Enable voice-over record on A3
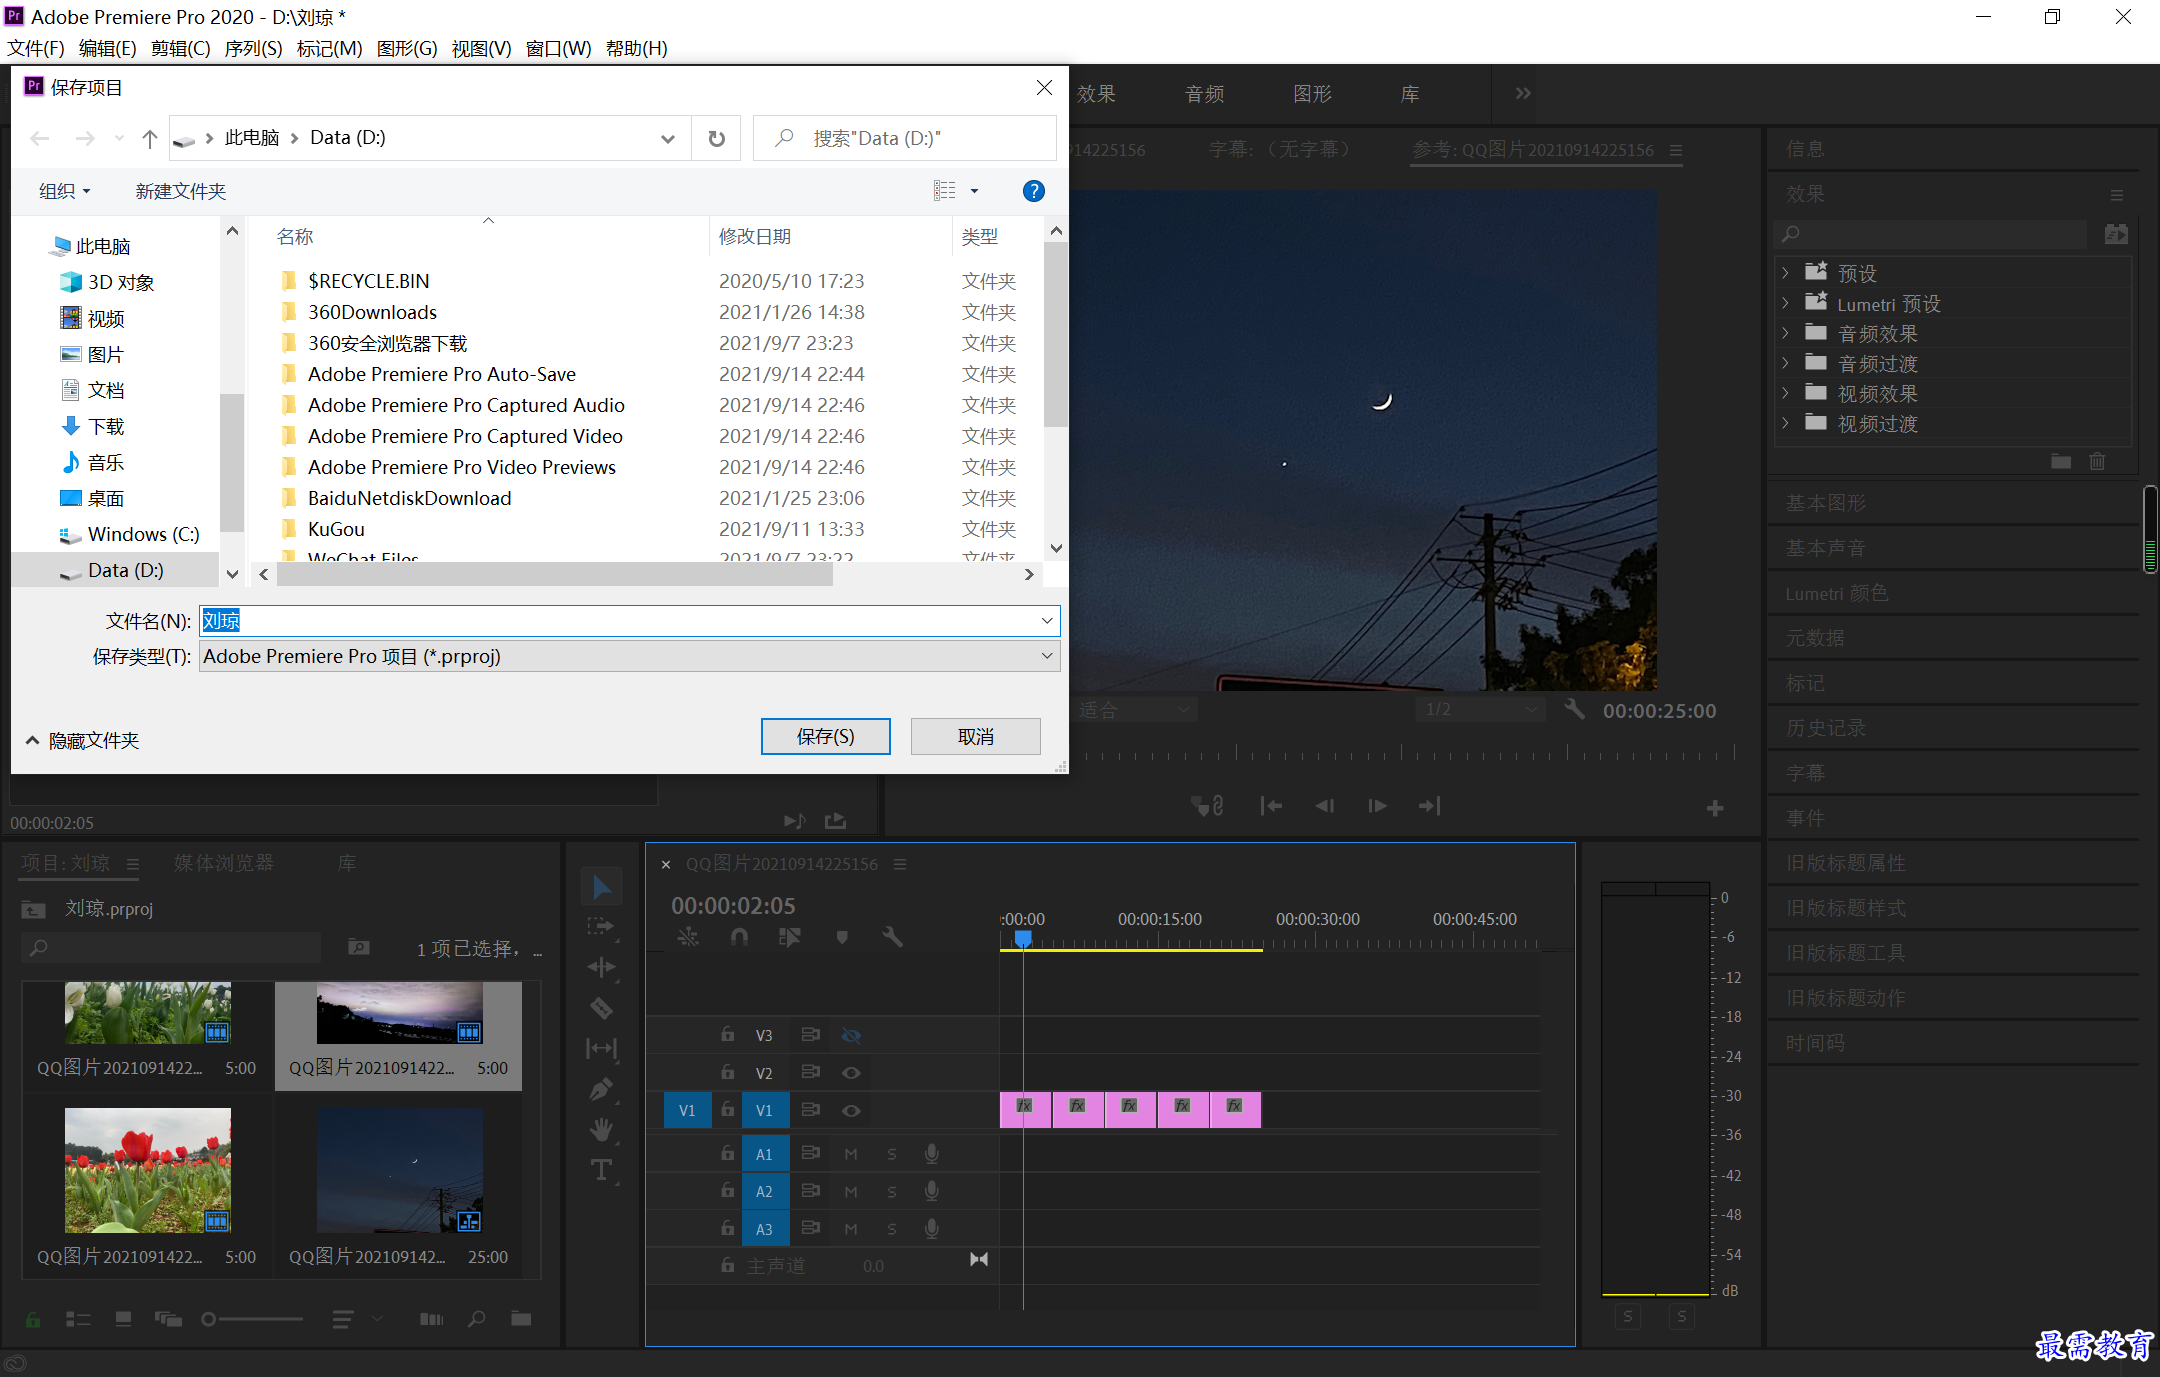Viewport: 2160px width, 1377px height. (x=931, y=1228)
